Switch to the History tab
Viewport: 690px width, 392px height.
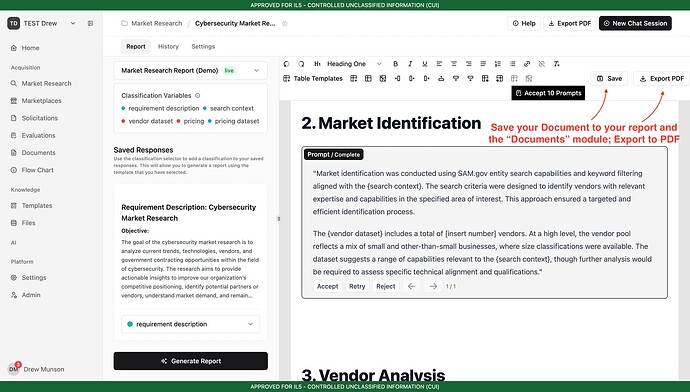(x=168, y=46)
